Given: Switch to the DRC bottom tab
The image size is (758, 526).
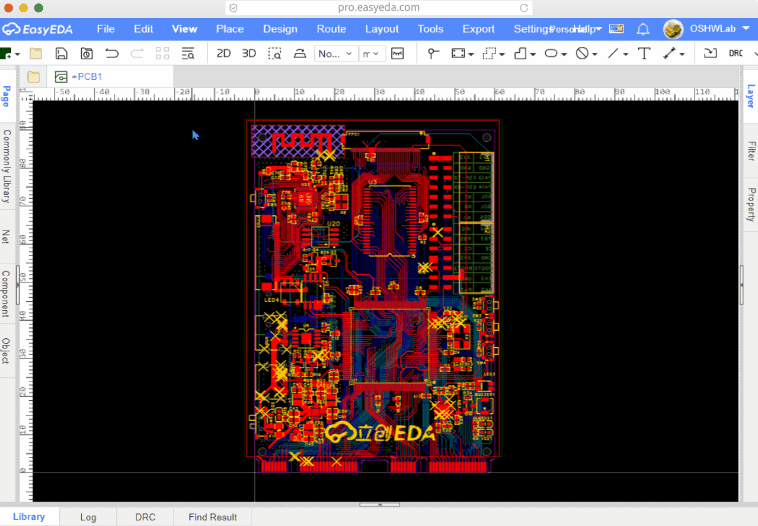Looking at the screenshot, I should click(x=145, y=517).
